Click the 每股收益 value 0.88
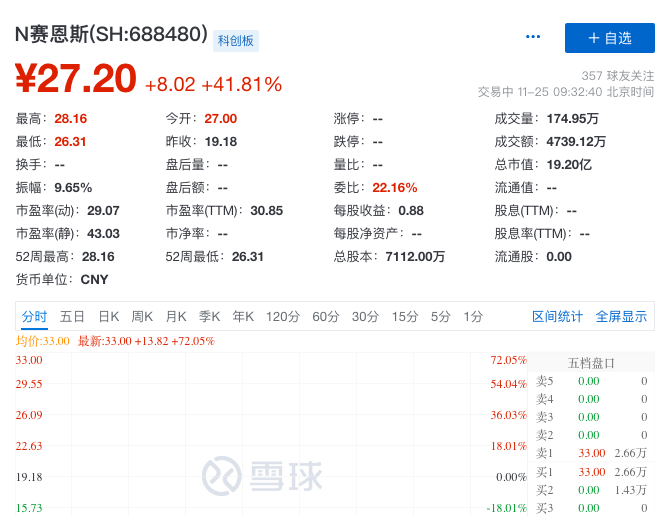660x517 pixels. [411, 211]
